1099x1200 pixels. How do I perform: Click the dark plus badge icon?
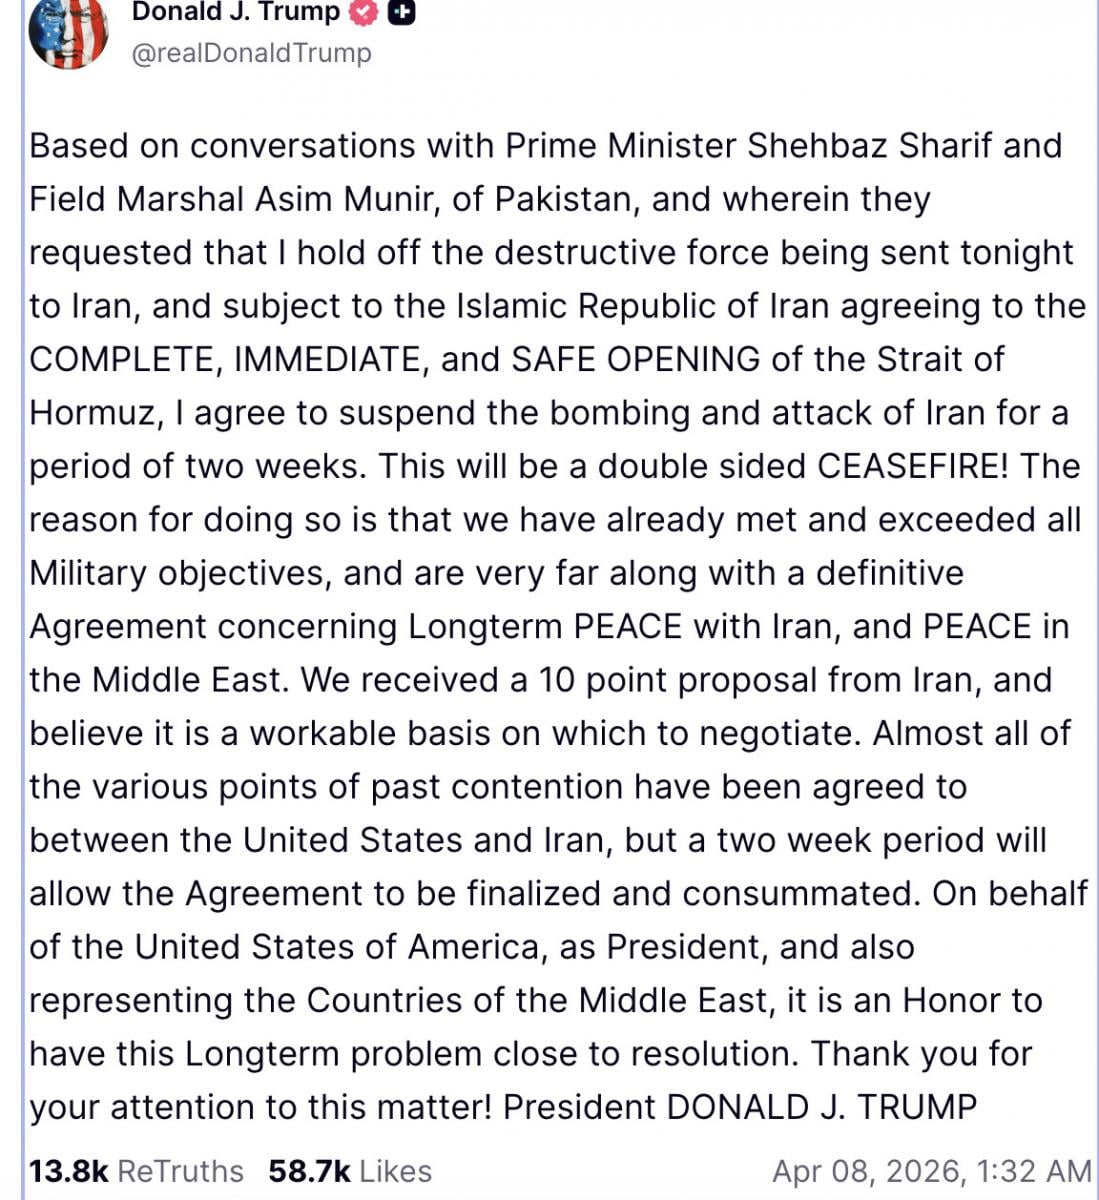pos(401,13)
